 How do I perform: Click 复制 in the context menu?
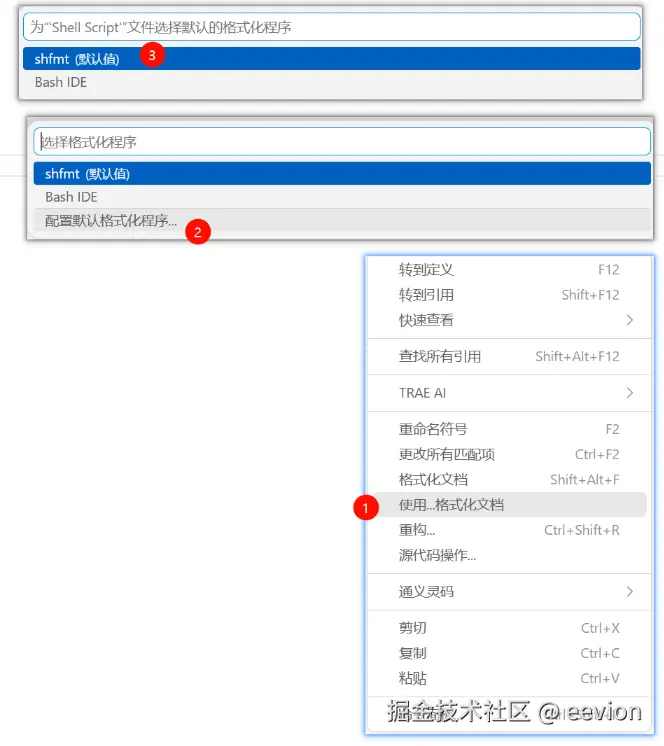509,653
